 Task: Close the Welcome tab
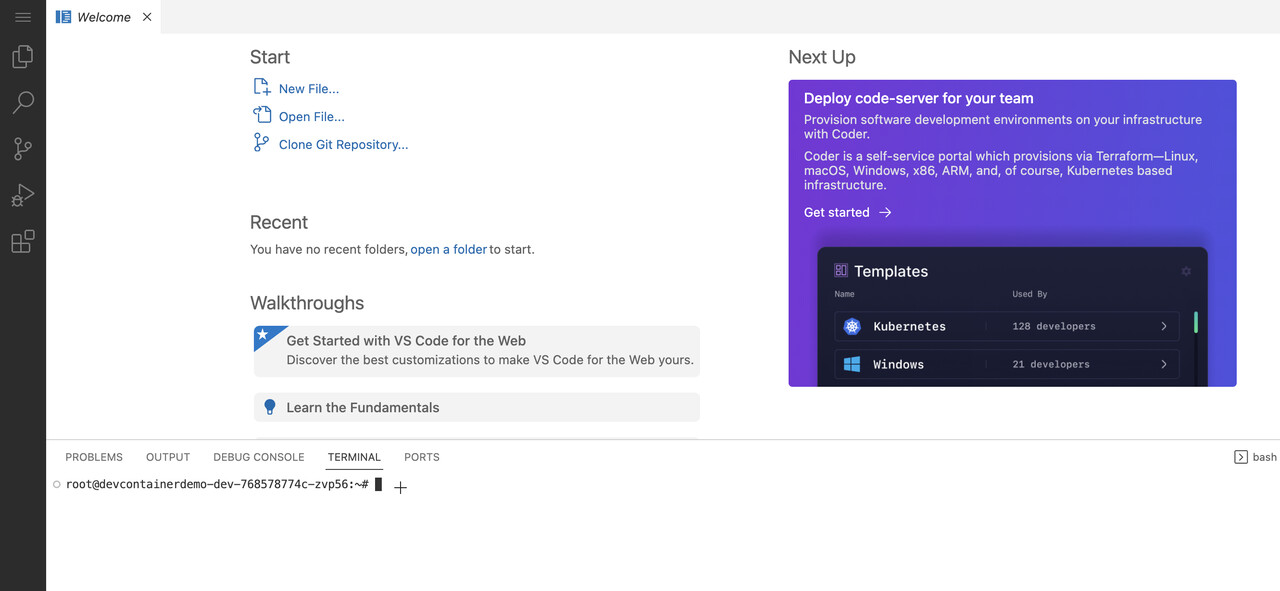click(x=147, y=17)
